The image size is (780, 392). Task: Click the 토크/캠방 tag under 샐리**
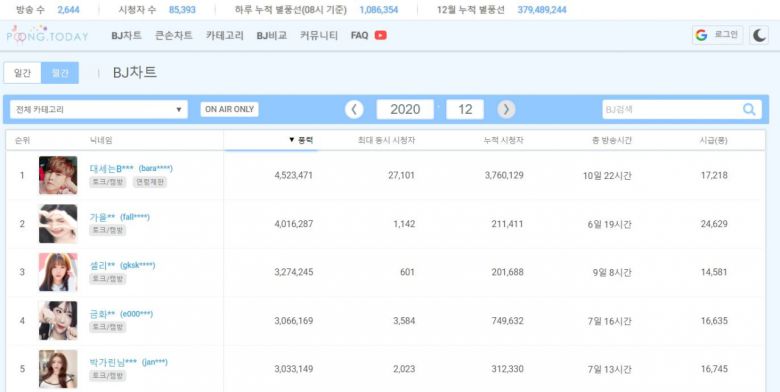107,279
